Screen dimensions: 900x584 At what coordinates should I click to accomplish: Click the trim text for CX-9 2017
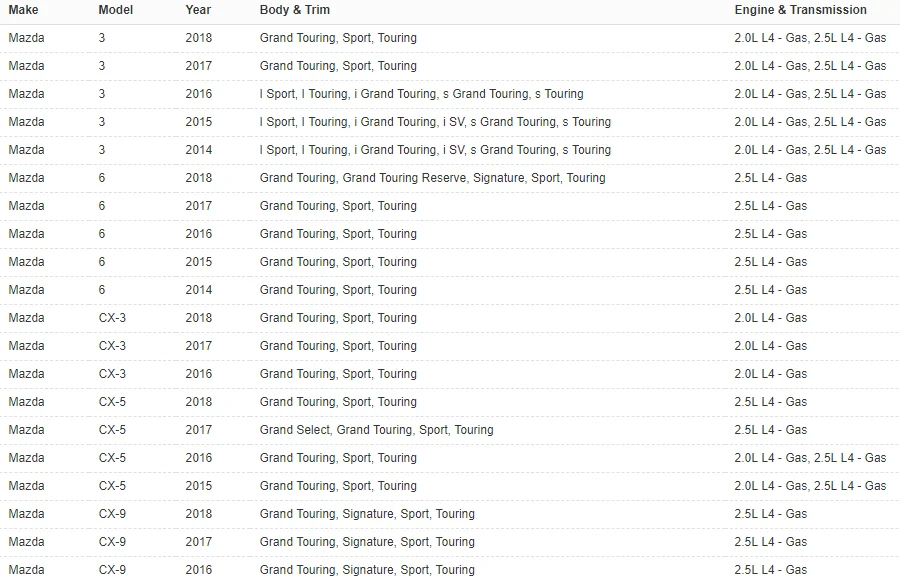coord(367,542)
